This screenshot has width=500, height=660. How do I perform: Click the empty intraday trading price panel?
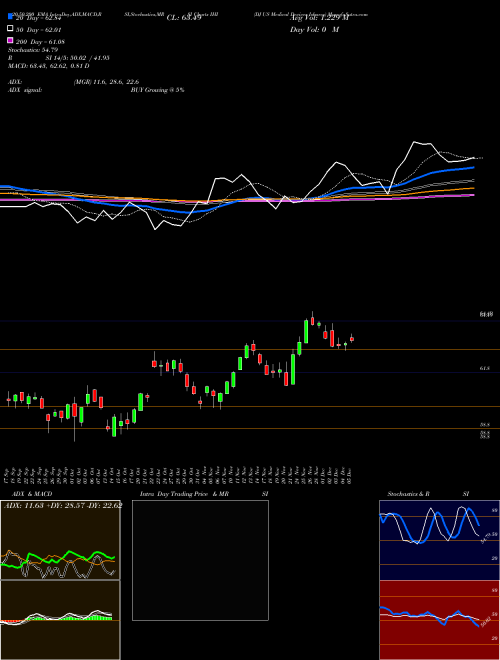coord(200,560)
